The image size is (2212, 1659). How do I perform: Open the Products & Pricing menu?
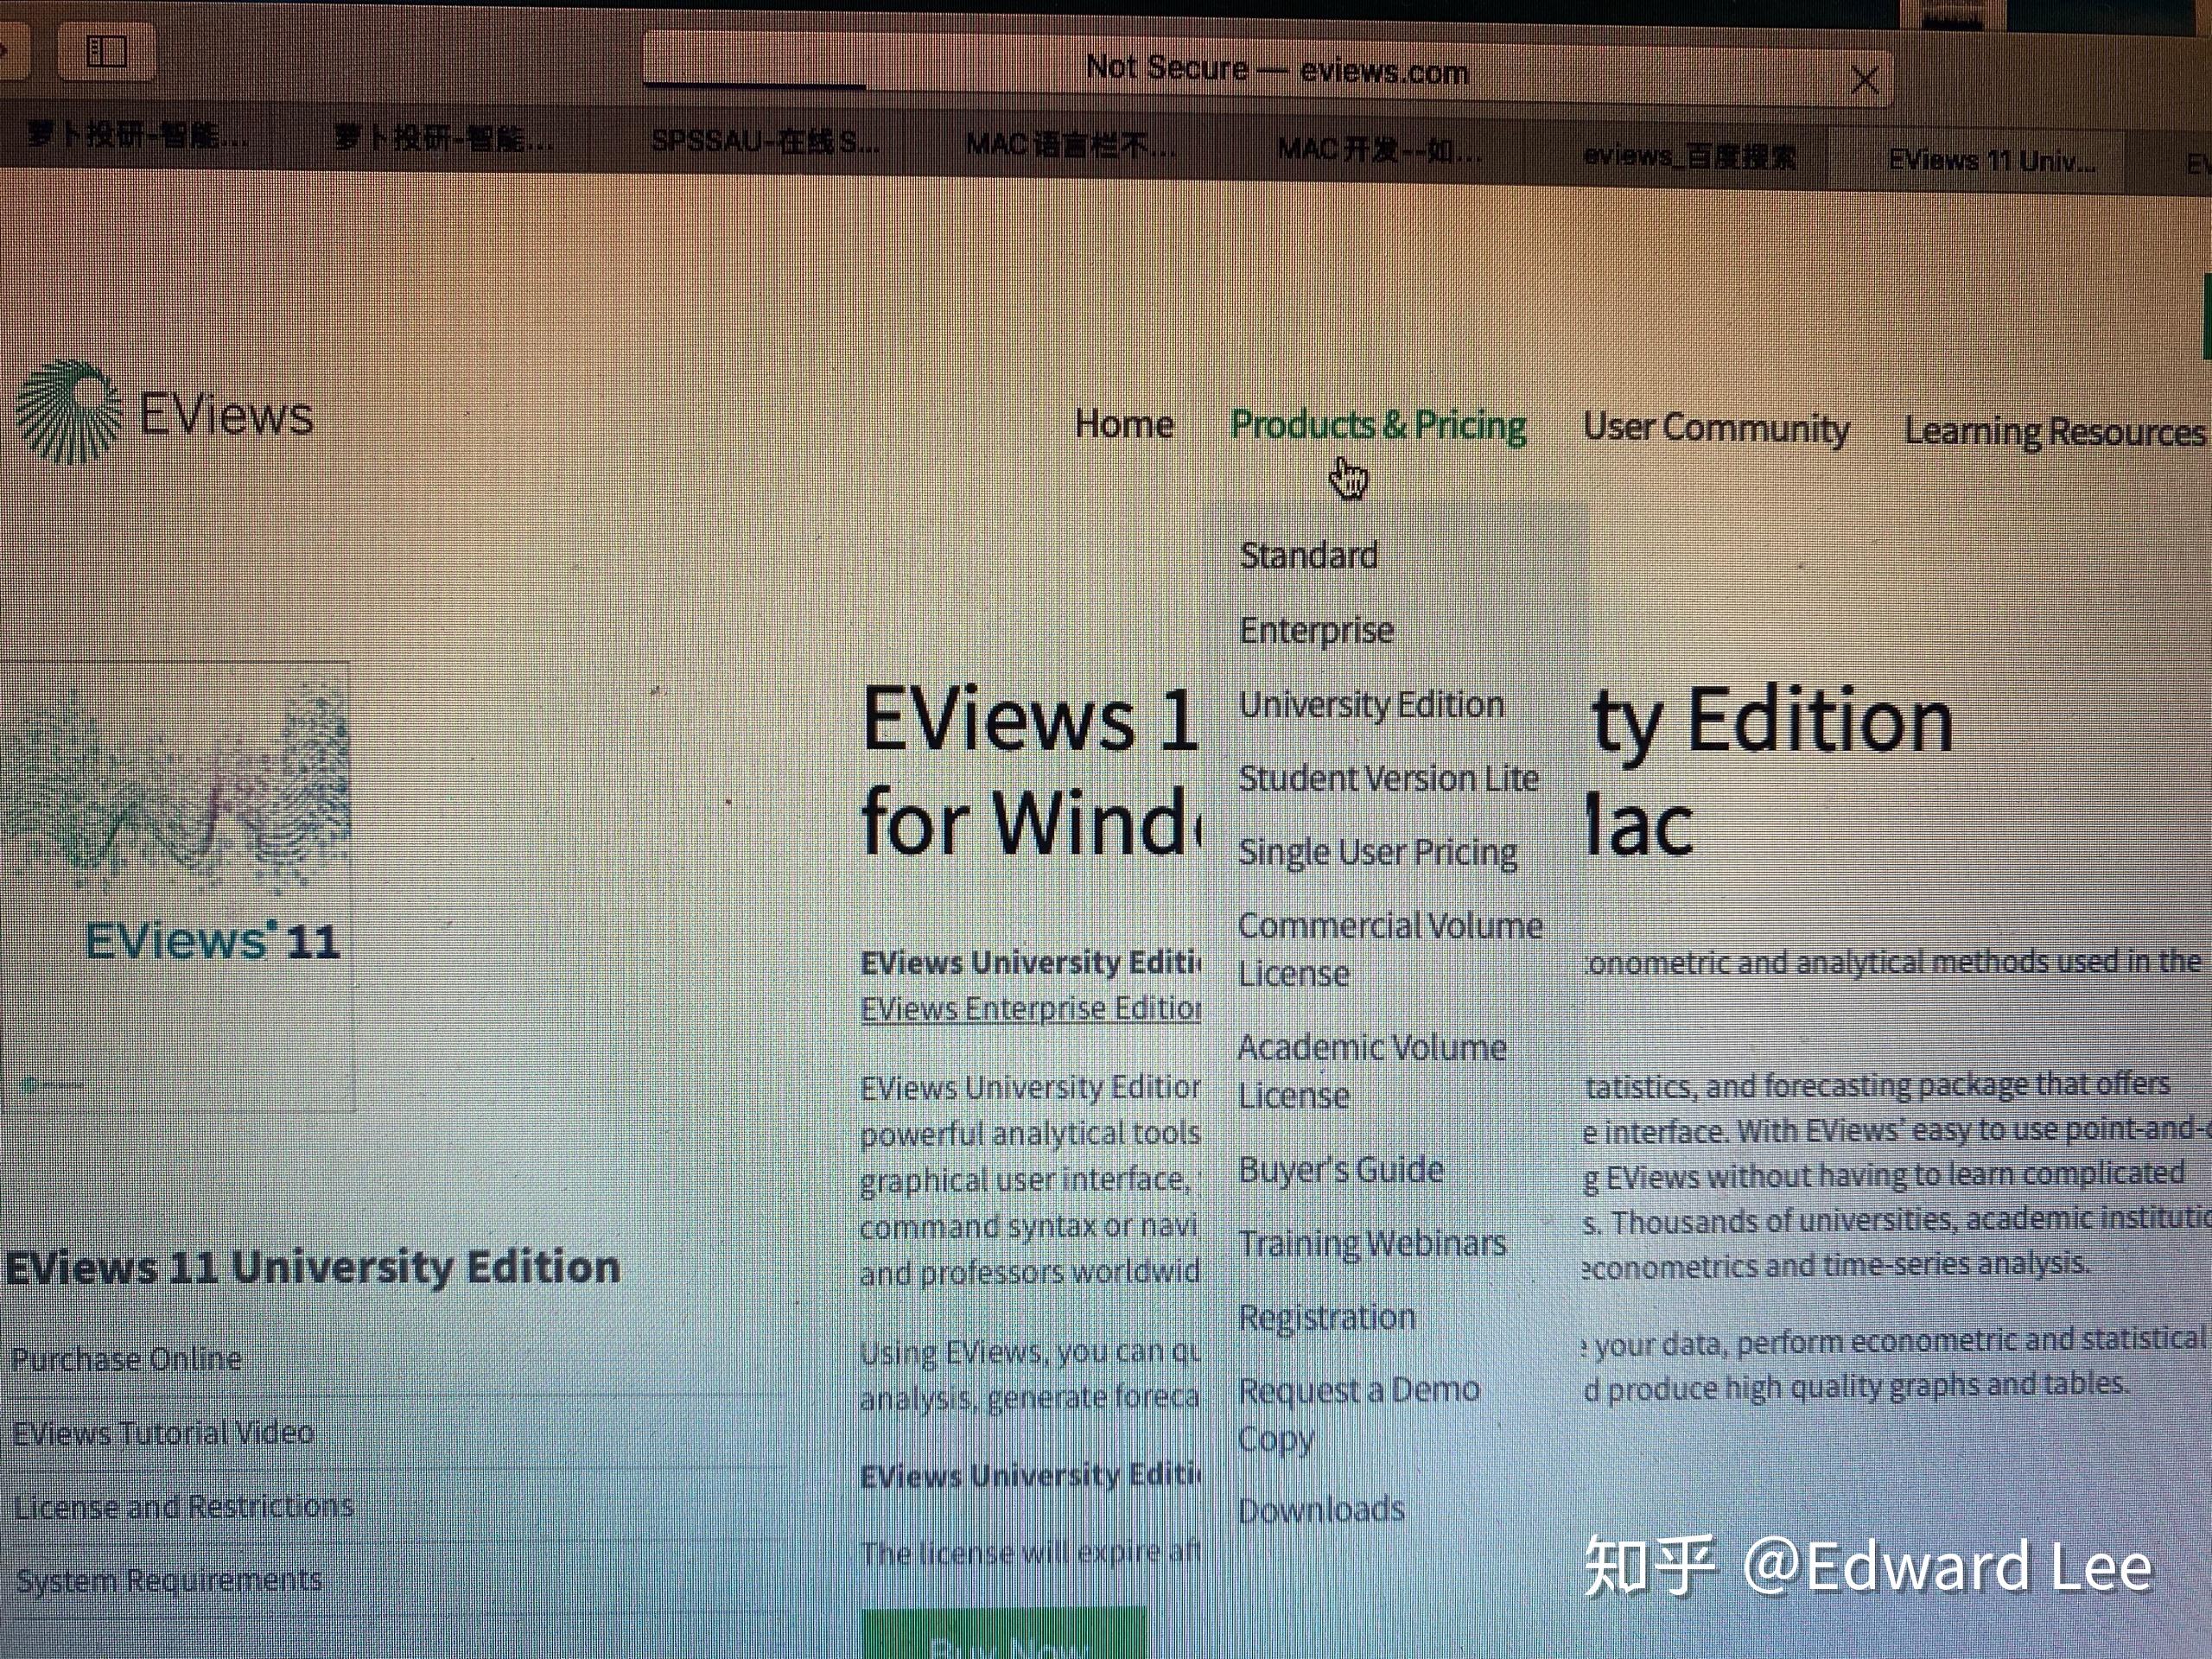tap(1380, 425)
